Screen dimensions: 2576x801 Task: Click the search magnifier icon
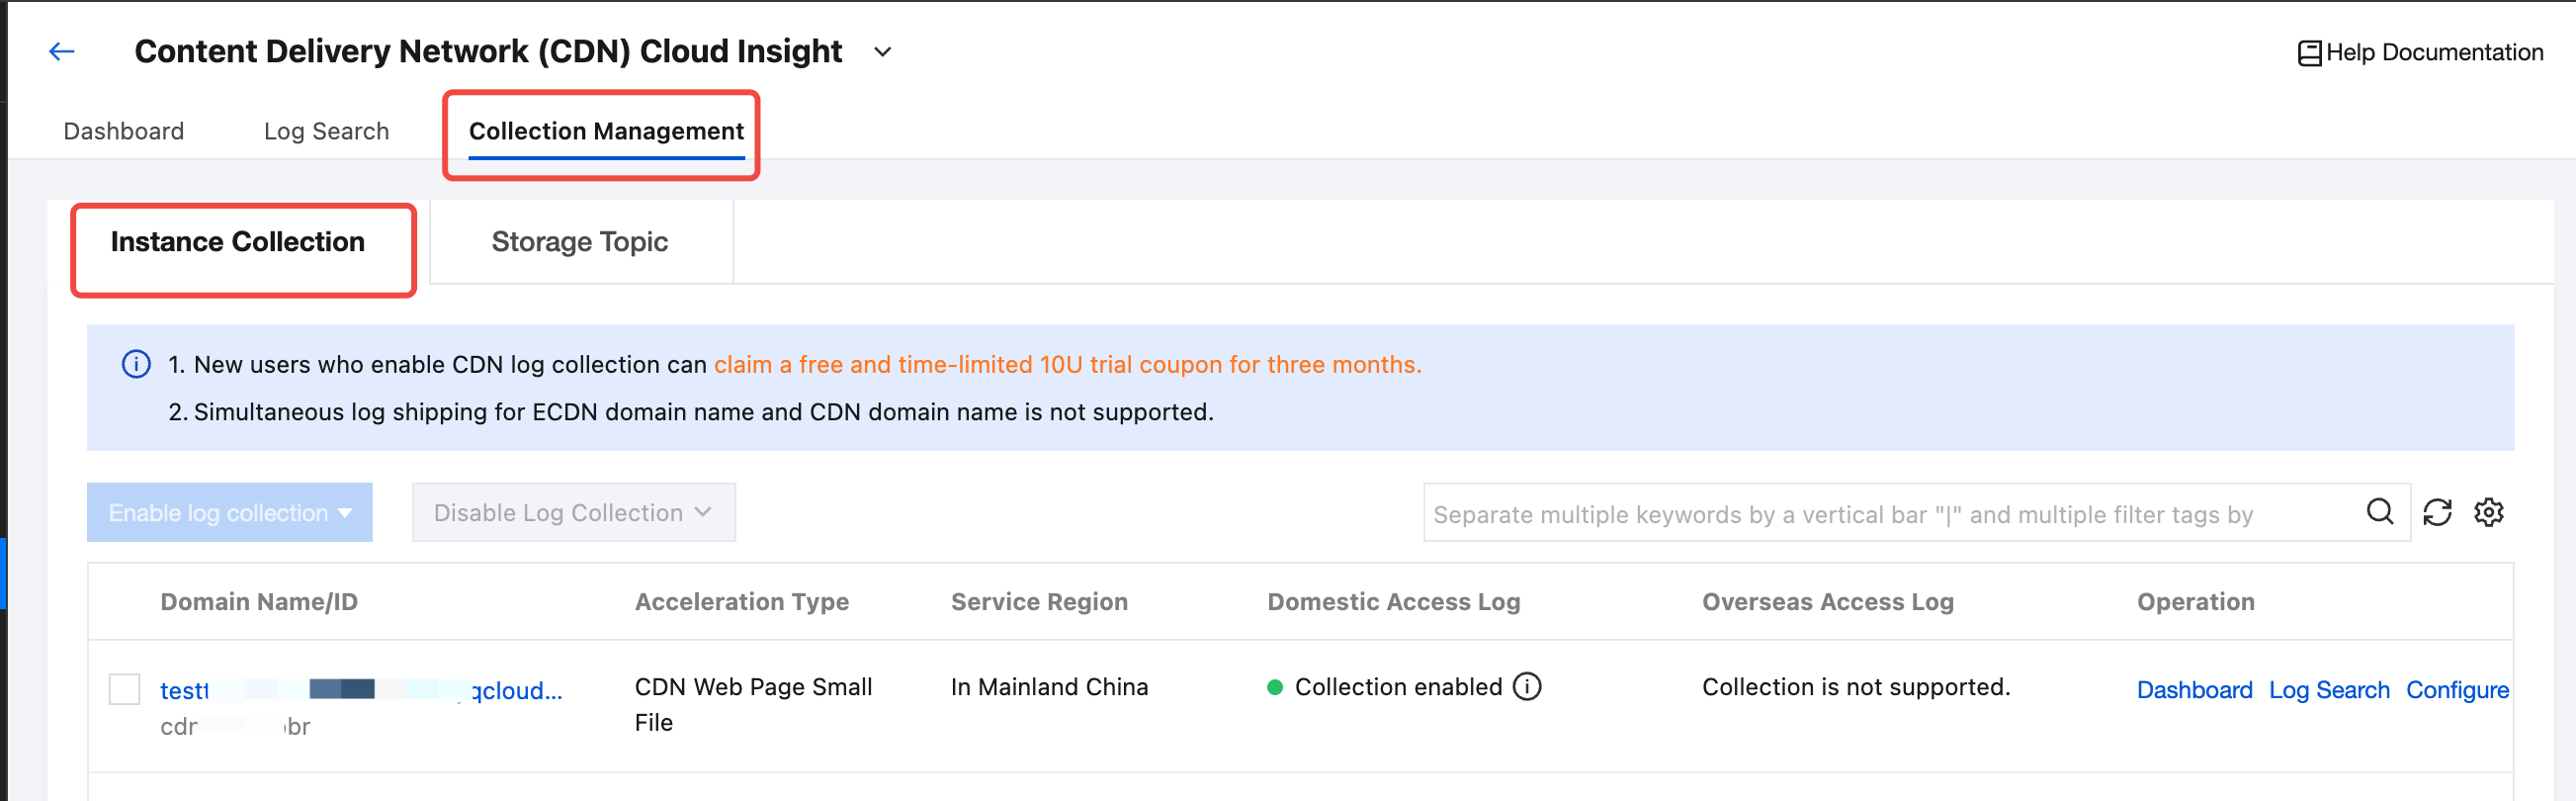pos(2380,512)
